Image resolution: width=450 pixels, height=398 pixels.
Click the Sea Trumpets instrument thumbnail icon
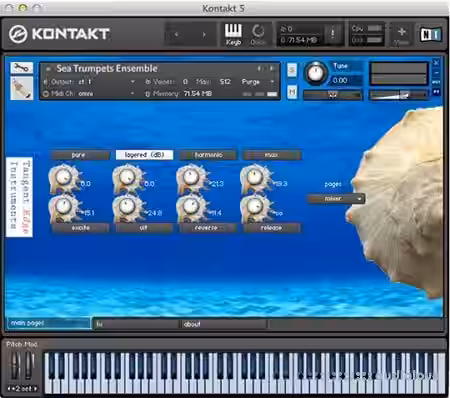(22, 88)
